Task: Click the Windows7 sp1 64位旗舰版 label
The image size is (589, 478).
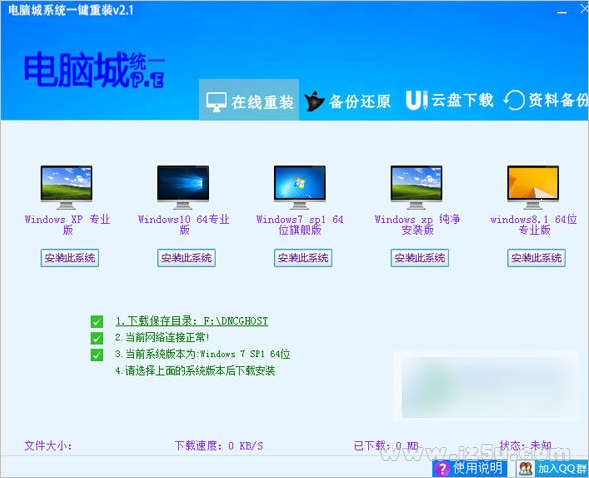Action: [x=300, y=225]
